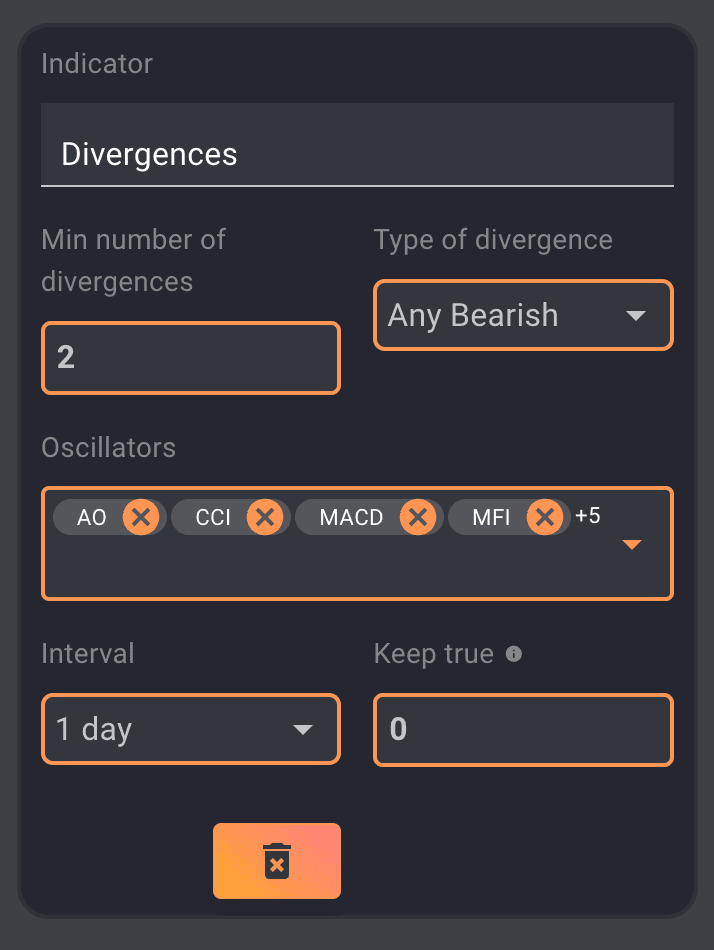714x950 pixels.
Task: Select the 'Any Bearish' dropdown value
Action: tap(473, 316)
